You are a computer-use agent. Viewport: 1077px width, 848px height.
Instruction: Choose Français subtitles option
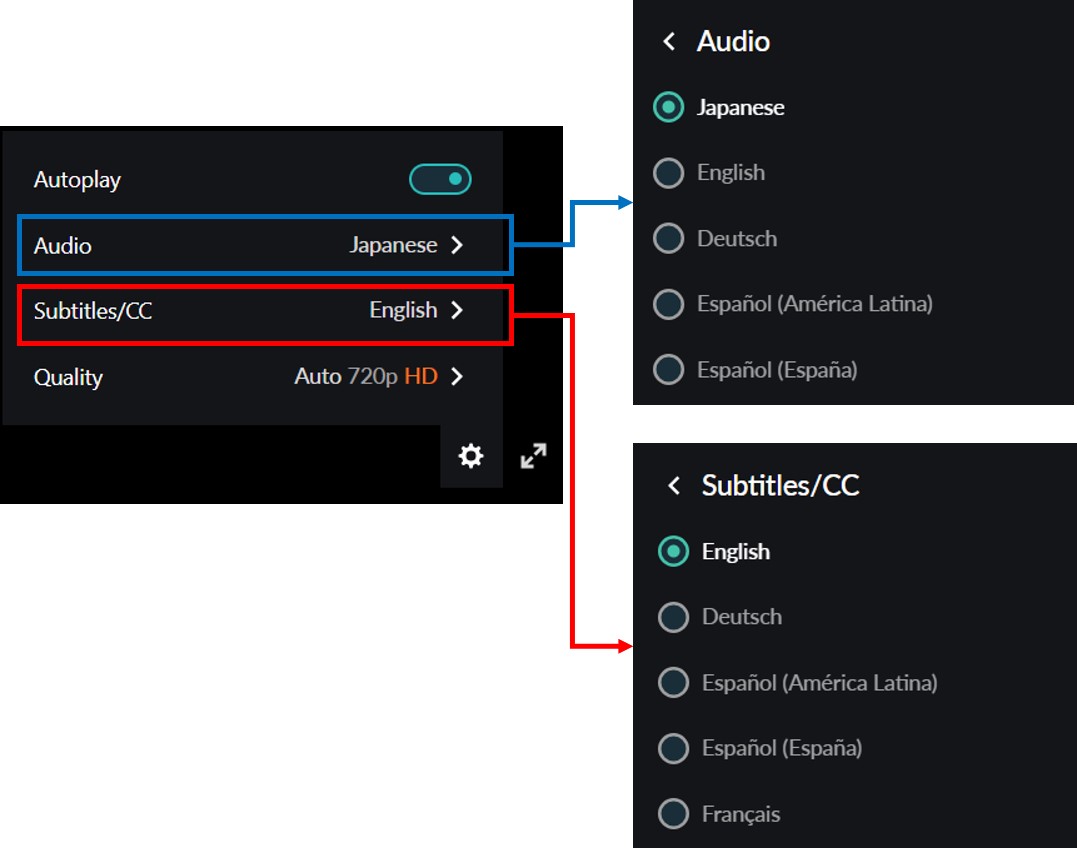tap(674, 814)
